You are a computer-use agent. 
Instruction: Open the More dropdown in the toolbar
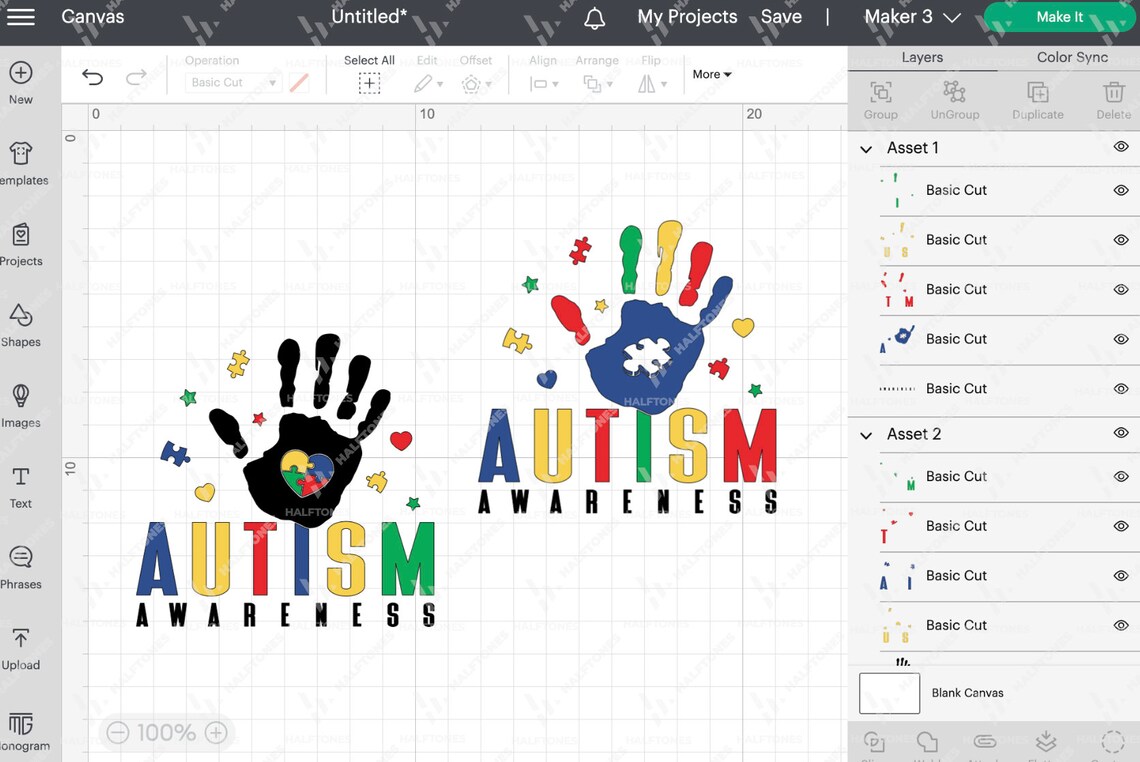point(711,74)
